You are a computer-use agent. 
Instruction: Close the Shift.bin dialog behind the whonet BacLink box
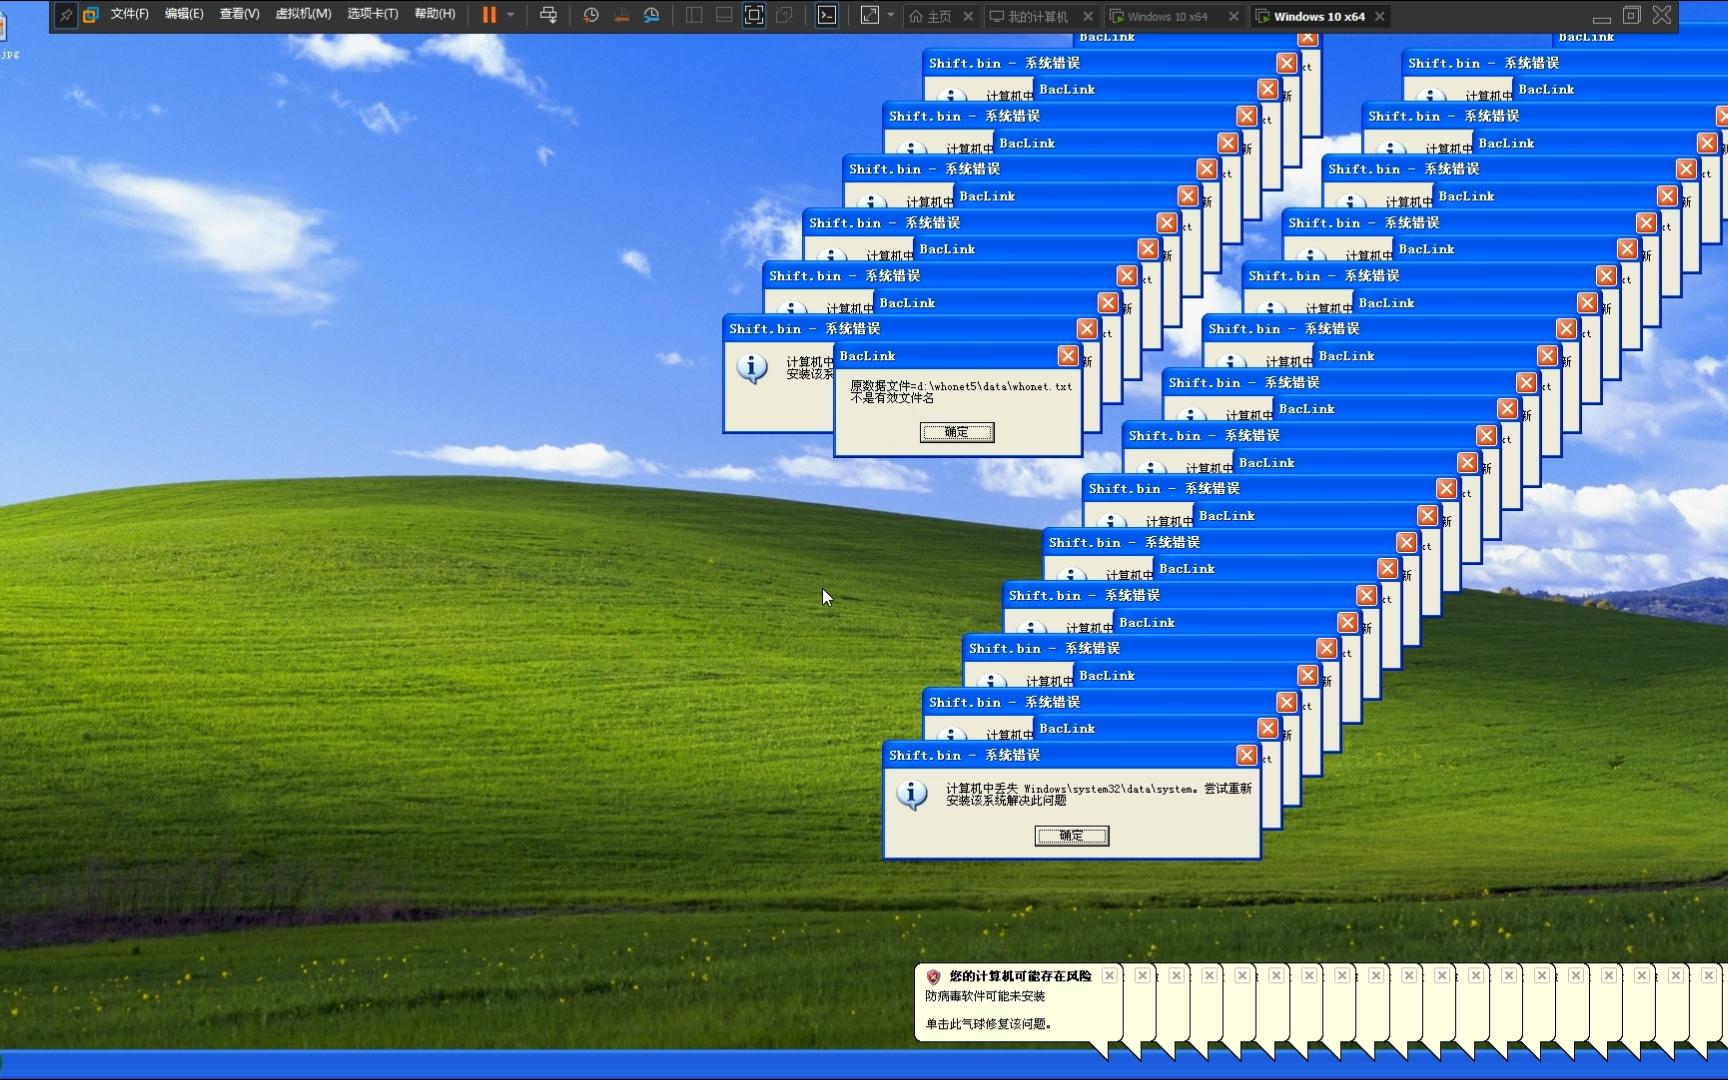[x=1087, y=328]
